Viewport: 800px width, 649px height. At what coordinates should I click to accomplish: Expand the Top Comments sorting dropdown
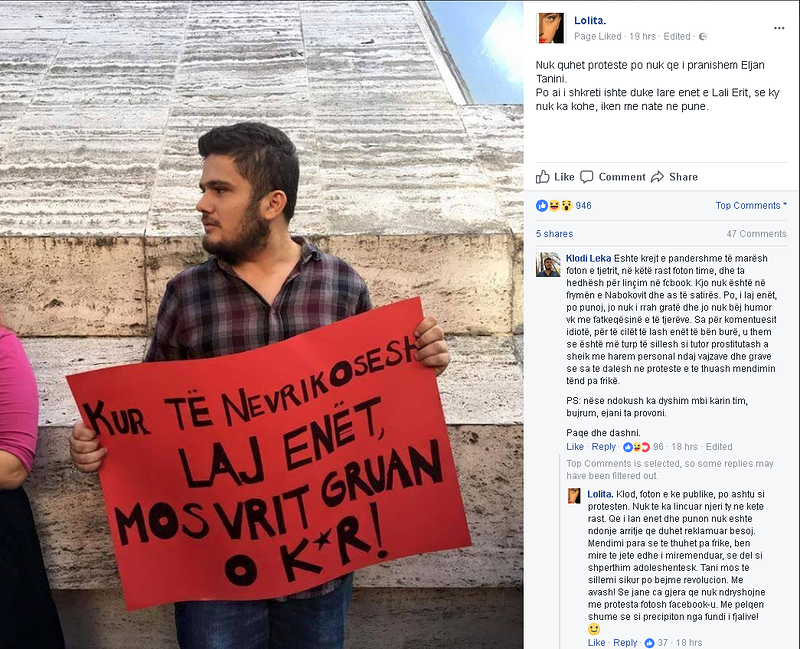(x=751, y=205)
